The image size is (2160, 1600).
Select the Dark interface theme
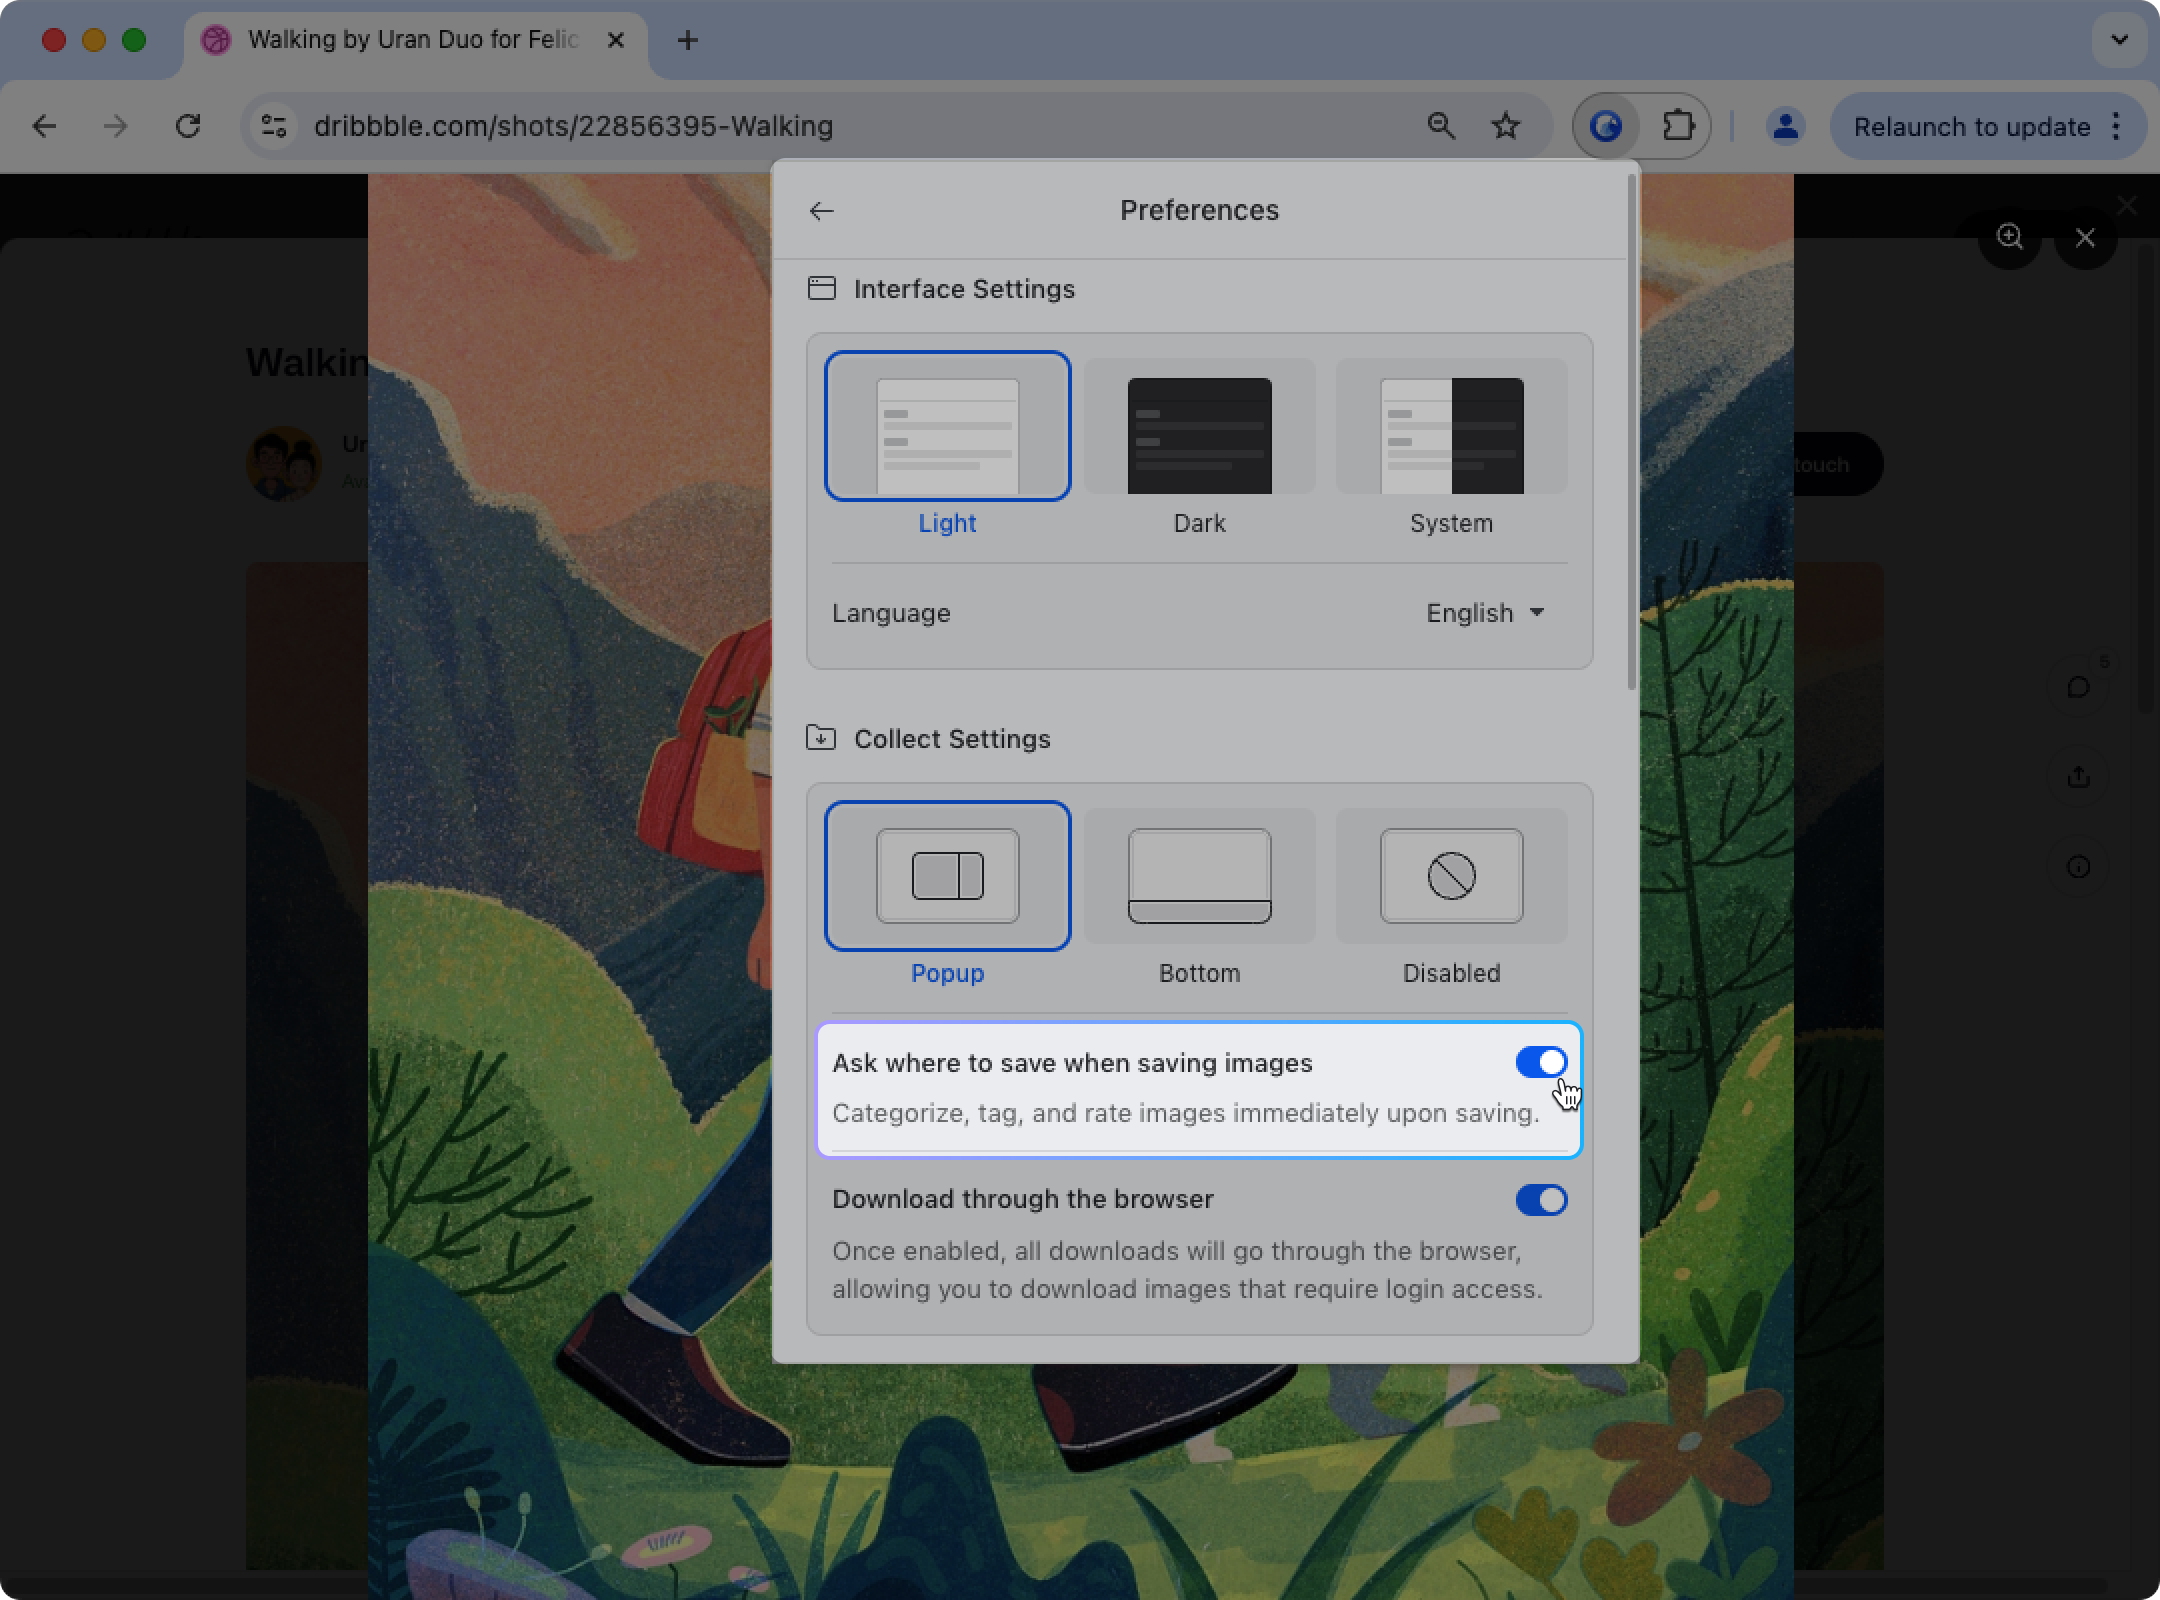tap(1199, 445)
